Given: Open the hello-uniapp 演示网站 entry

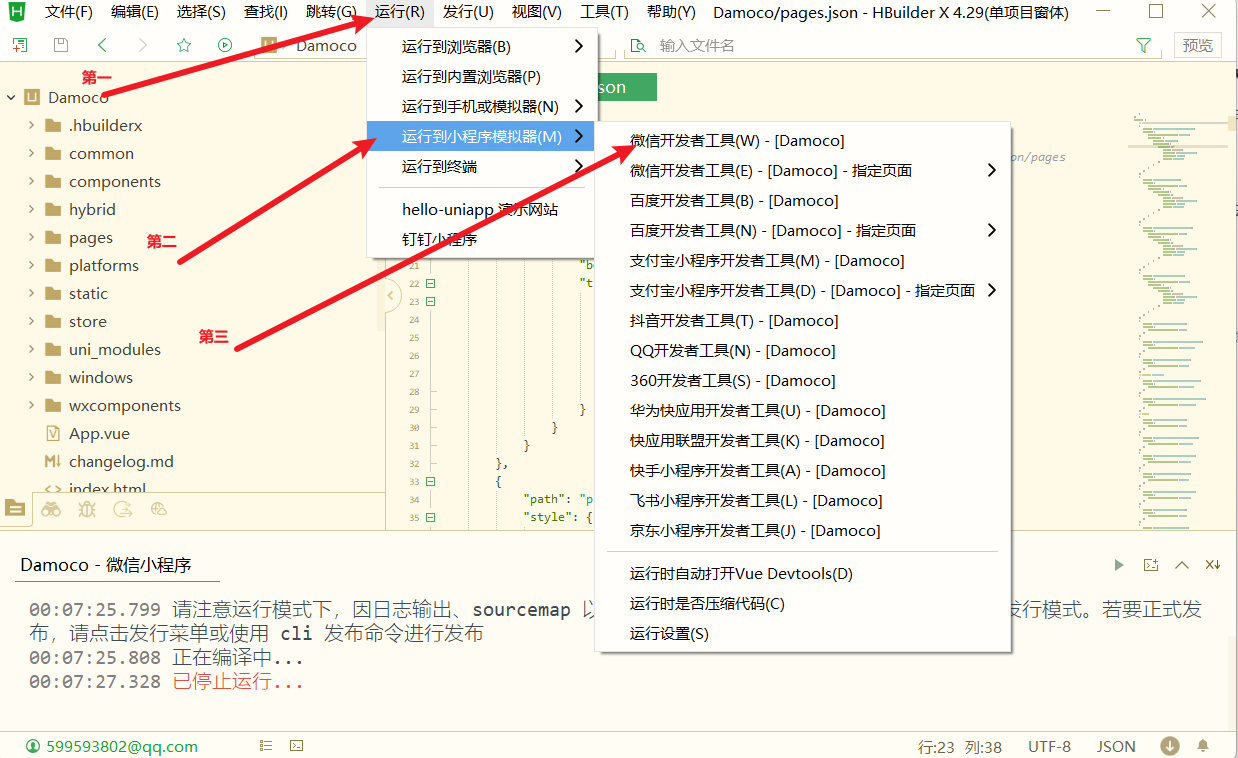Looking at the screenshot, I should [x=480, y=210].
